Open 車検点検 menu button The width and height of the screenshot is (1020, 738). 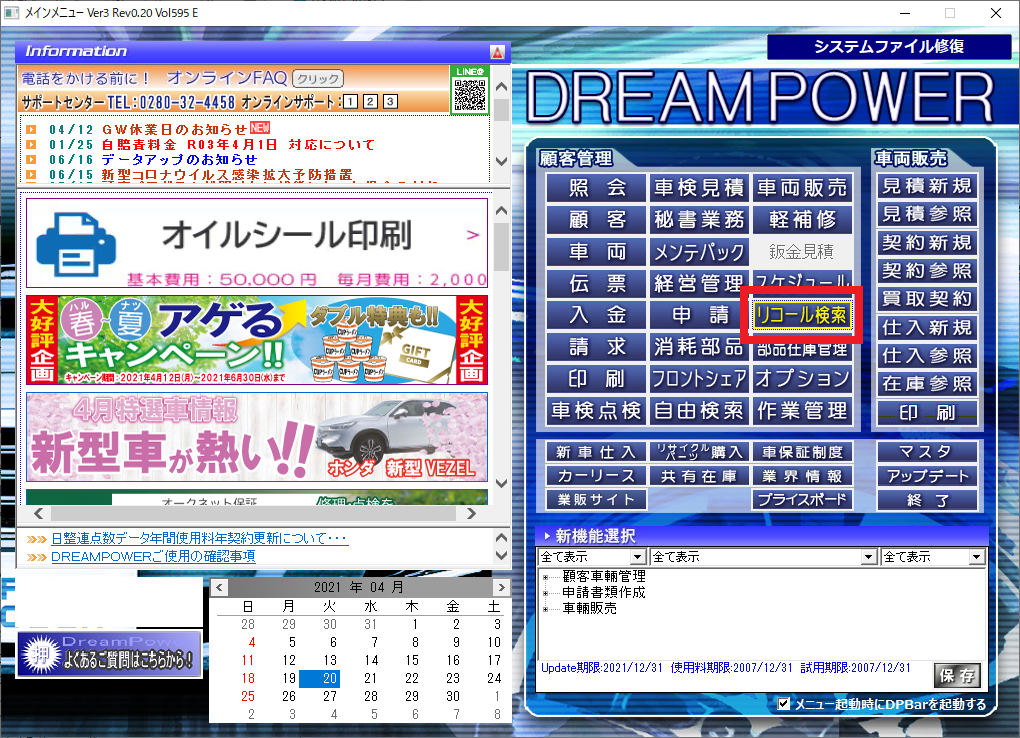pyautogui.click(x=597, y=411)
